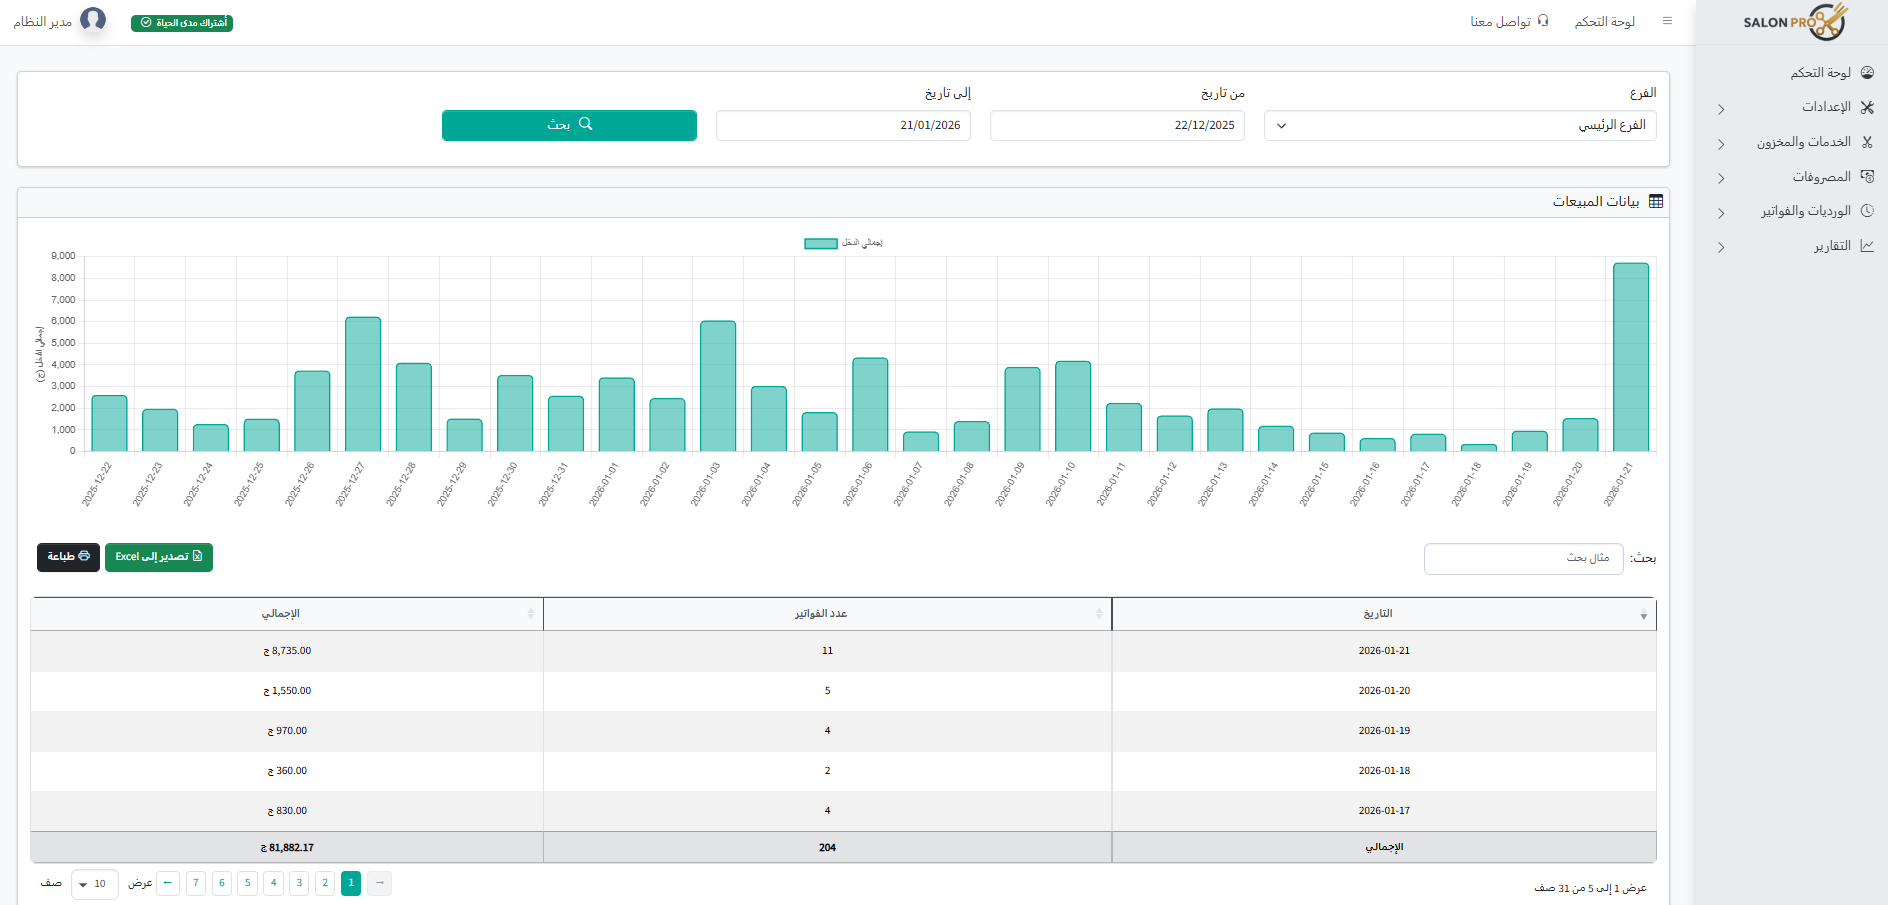Click the clock icon for الورديات والفواتير
1888x905 pixels.
click(x=1868, y=211)
